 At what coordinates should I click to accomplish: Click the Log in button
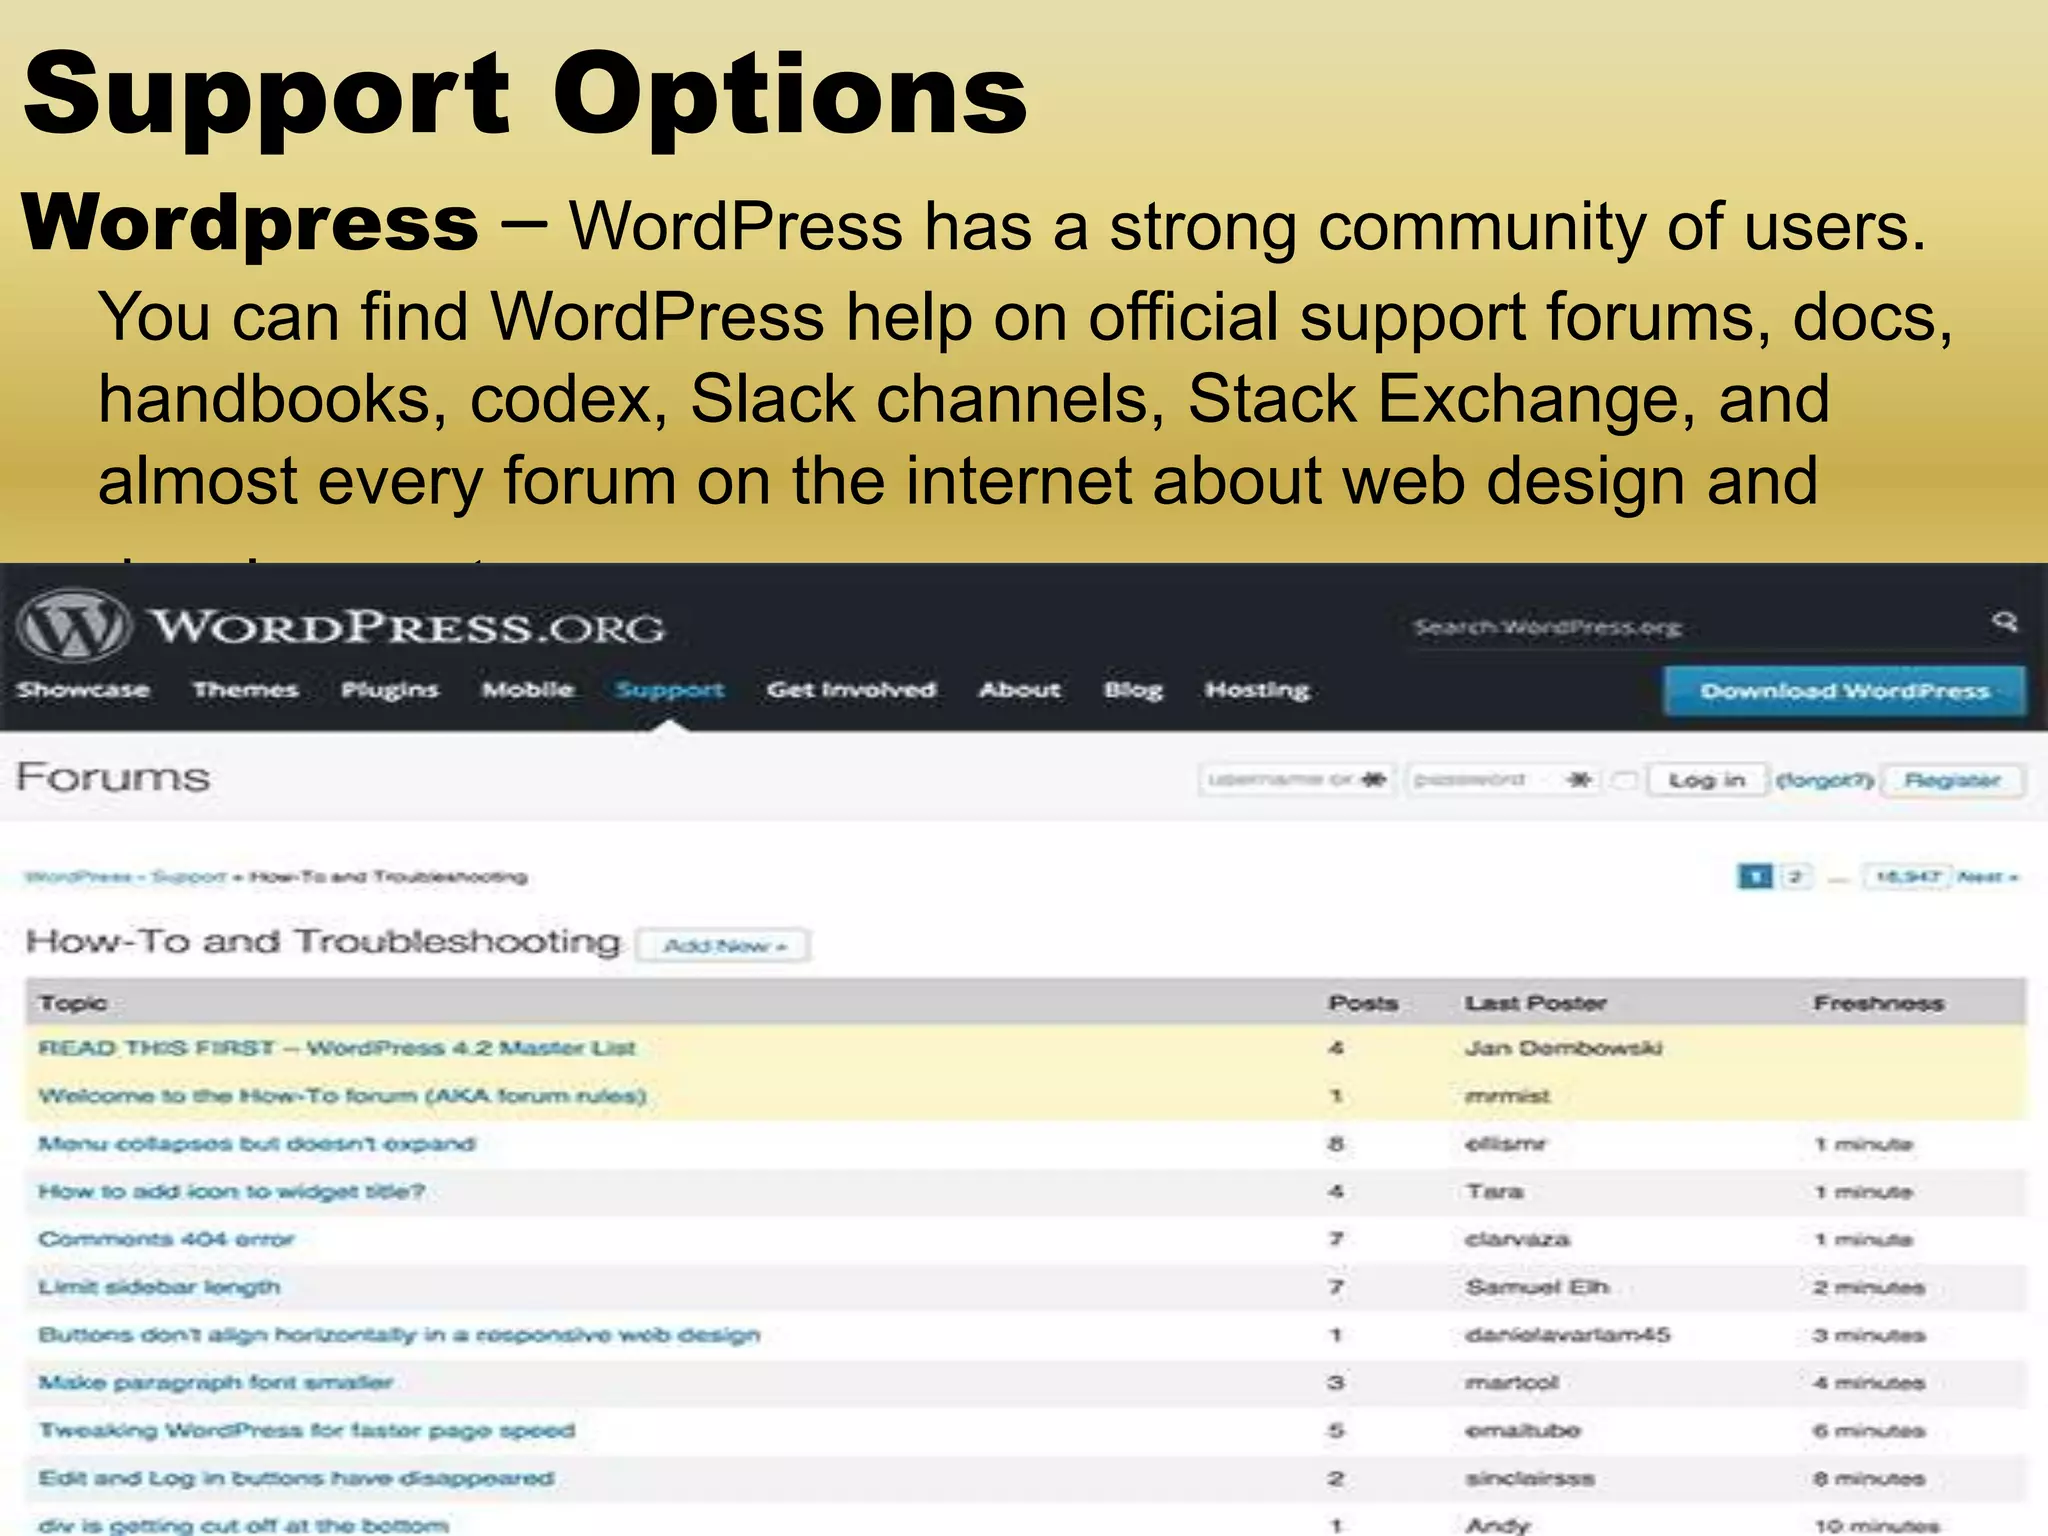click(1707, 780)
